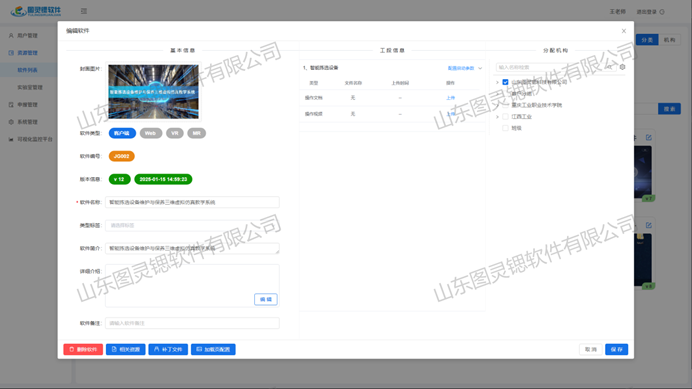This screenshot has width=692, height=389.
Task: Click the logout power icon in header
Action: (x=662, y=12)
